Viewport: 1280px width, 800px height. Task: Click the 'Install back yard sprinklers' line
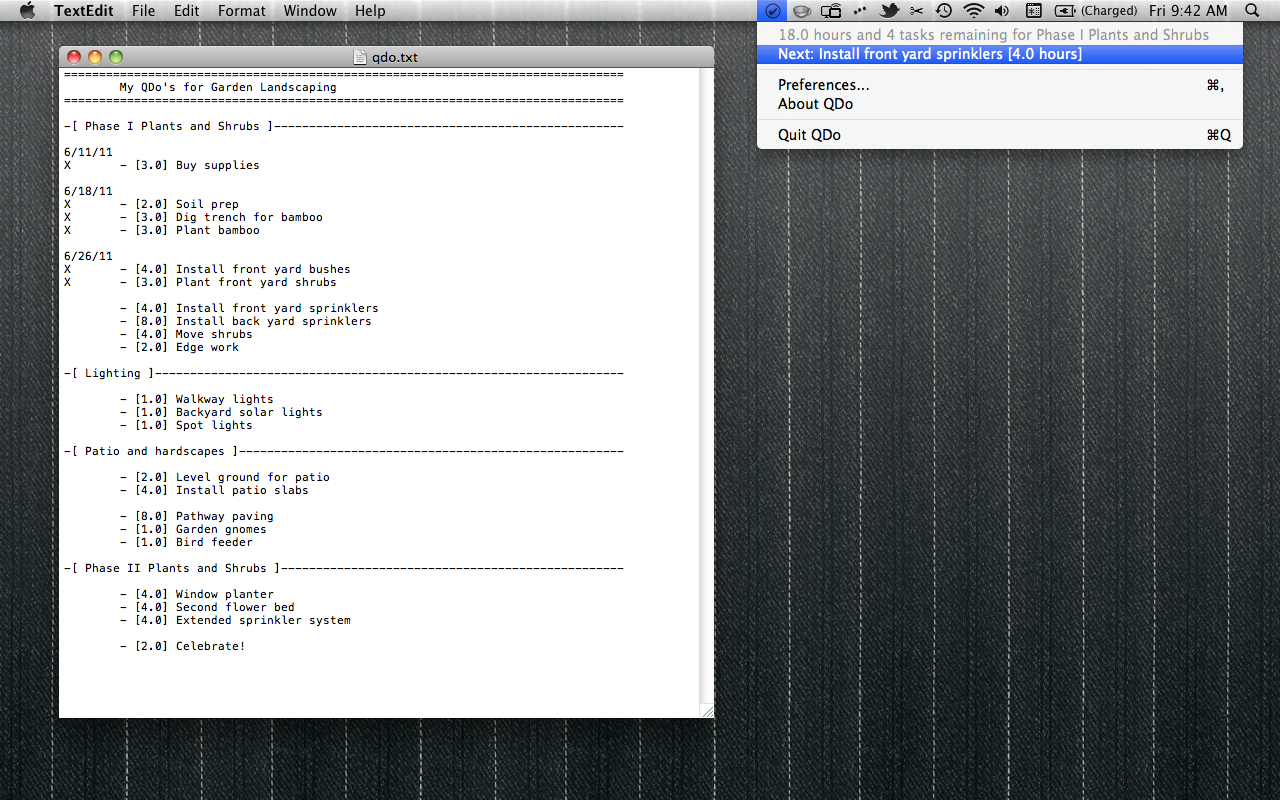[245, 321]
